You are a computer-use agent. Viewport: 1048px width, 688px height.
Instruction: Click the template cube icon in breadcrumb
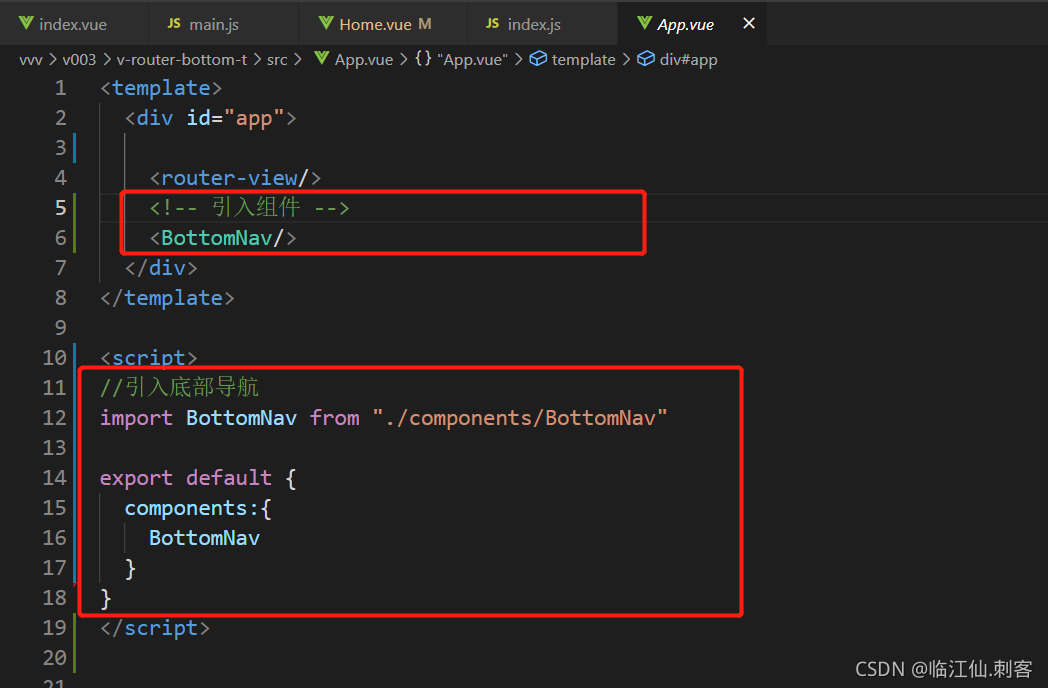pos(538,58)
